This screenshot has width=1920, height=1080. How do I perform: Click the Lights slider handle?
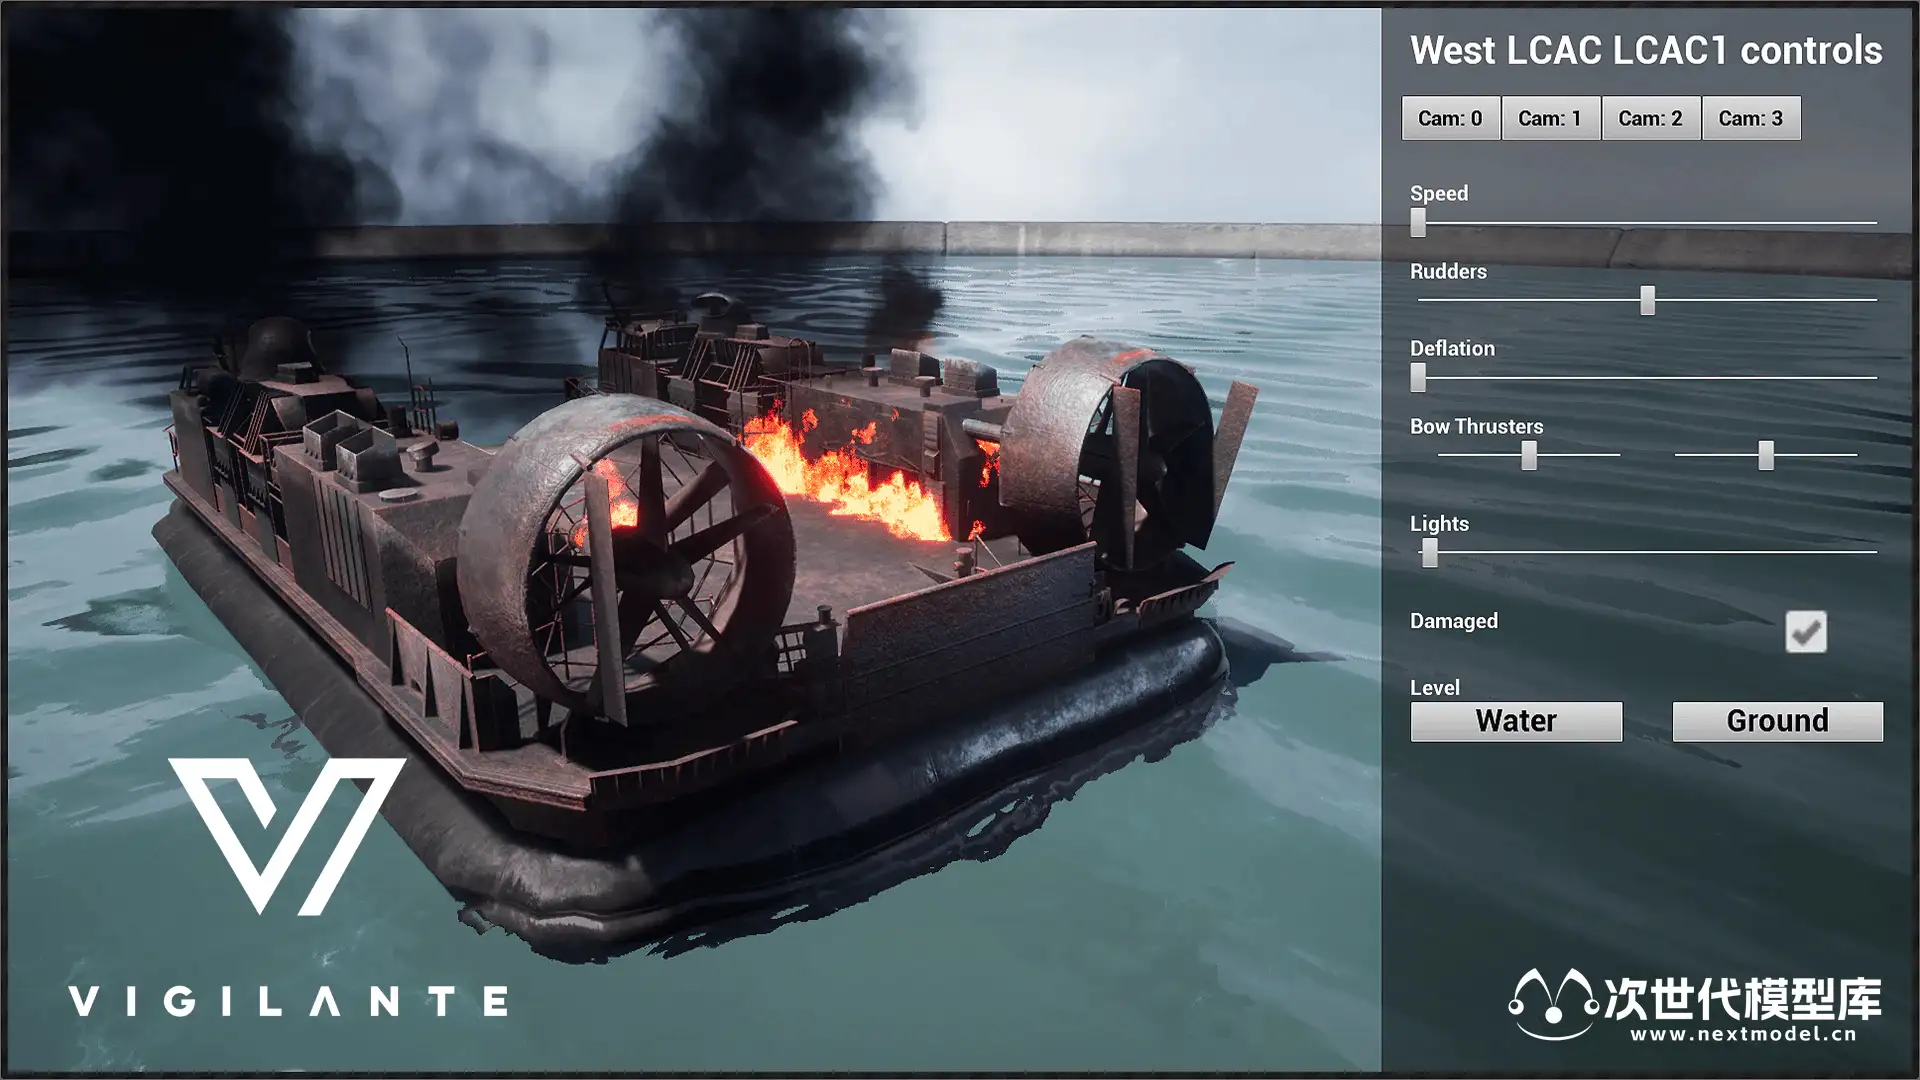(1430, 552)
